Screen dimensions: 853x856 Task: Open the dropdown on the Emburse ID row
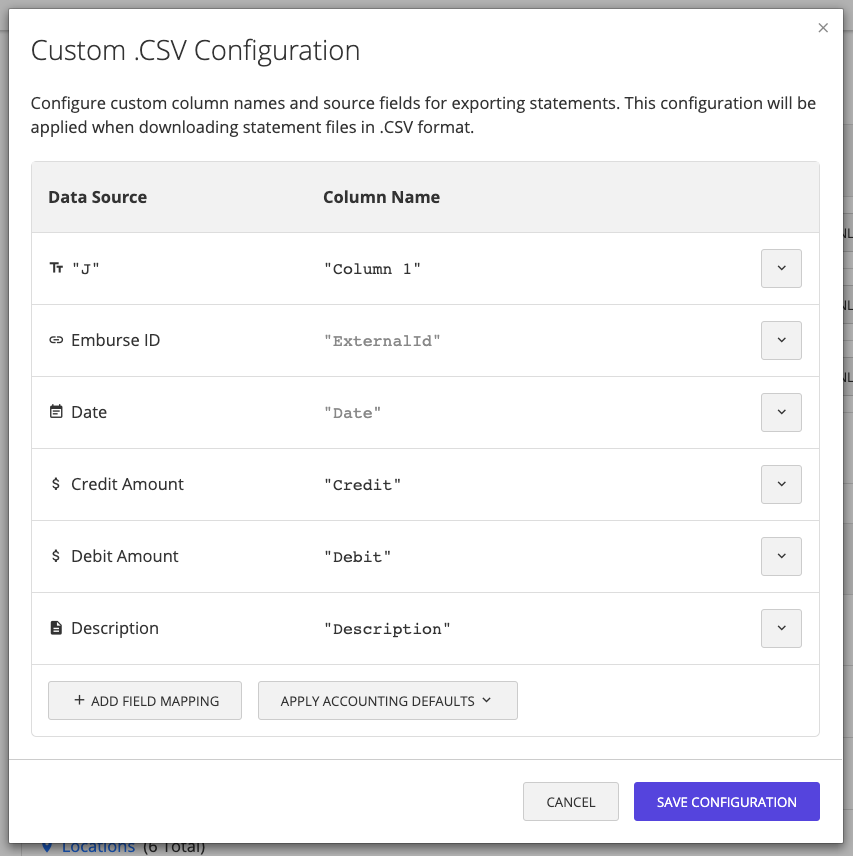[x=781, y=340]
